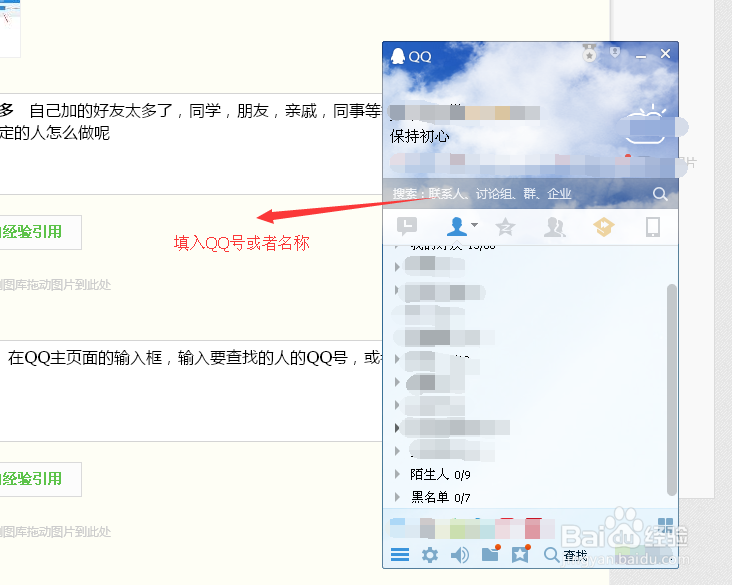732x585 pixels.
Task: Open the message manager speaker icon
Action: tap(460, 555)
